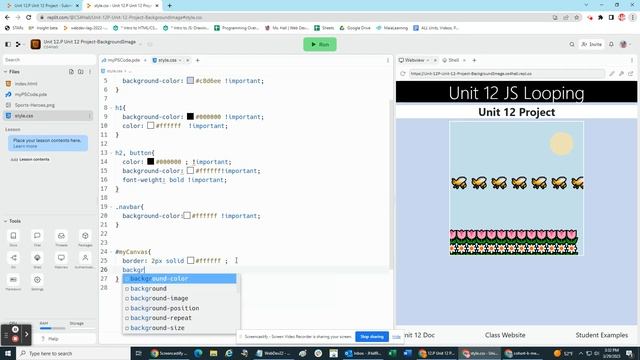Choose background-image from autocomplete list
Viewport: 640px width, 360px height.
[180, 298]
